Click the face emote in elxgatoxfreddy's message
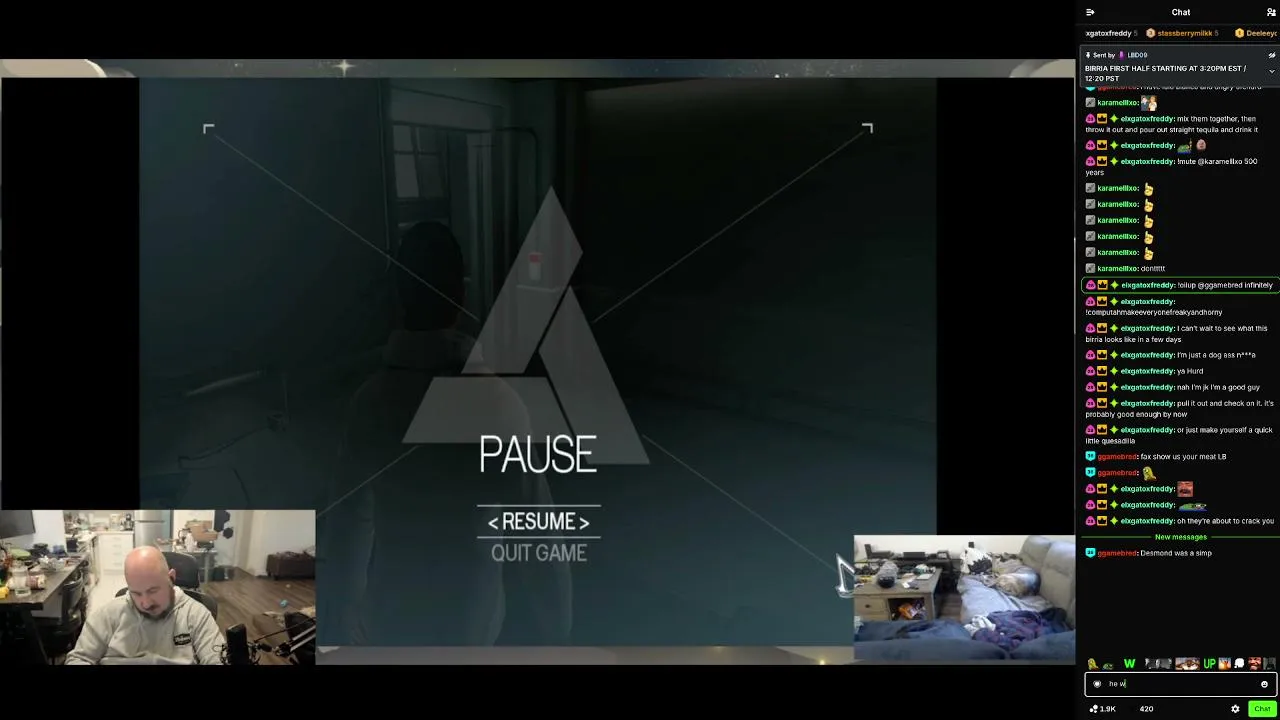Viewport: 1280px width, 720px height. click(x=1185, y=489)
